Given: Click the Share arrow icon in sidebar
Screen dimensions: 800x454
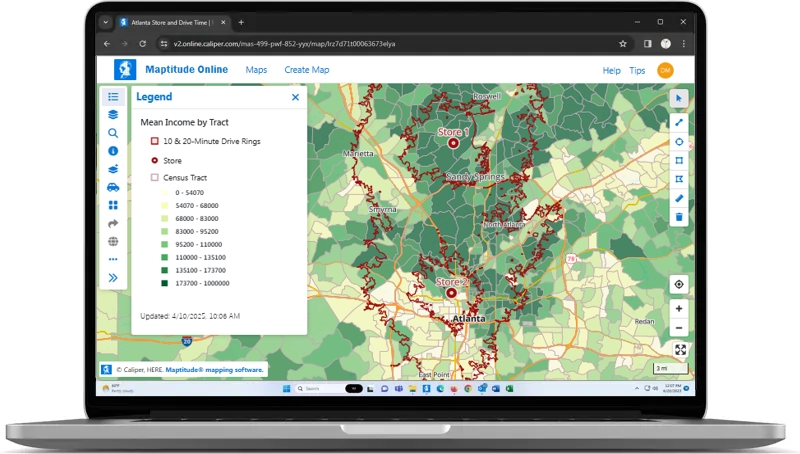Looking at the screenshot, I should [113, 223].
